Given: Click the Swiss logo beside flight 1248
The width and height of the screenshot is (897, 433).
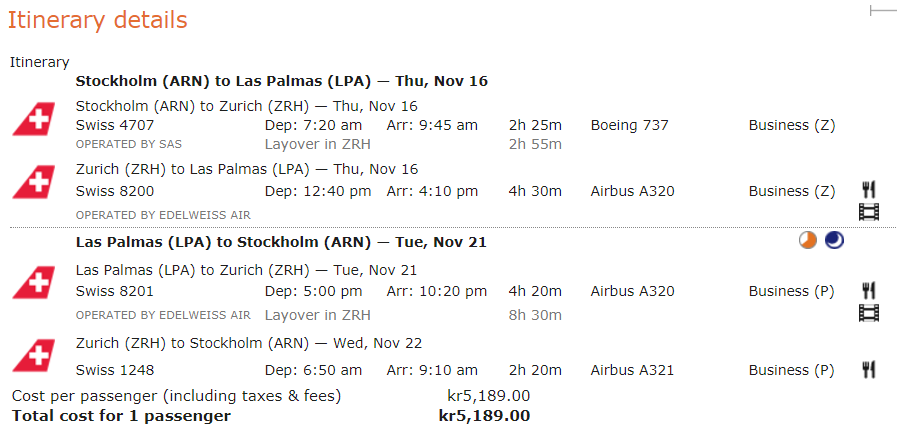Looking at the screenshot, I should pyautogui.click(x=33, y=357).
